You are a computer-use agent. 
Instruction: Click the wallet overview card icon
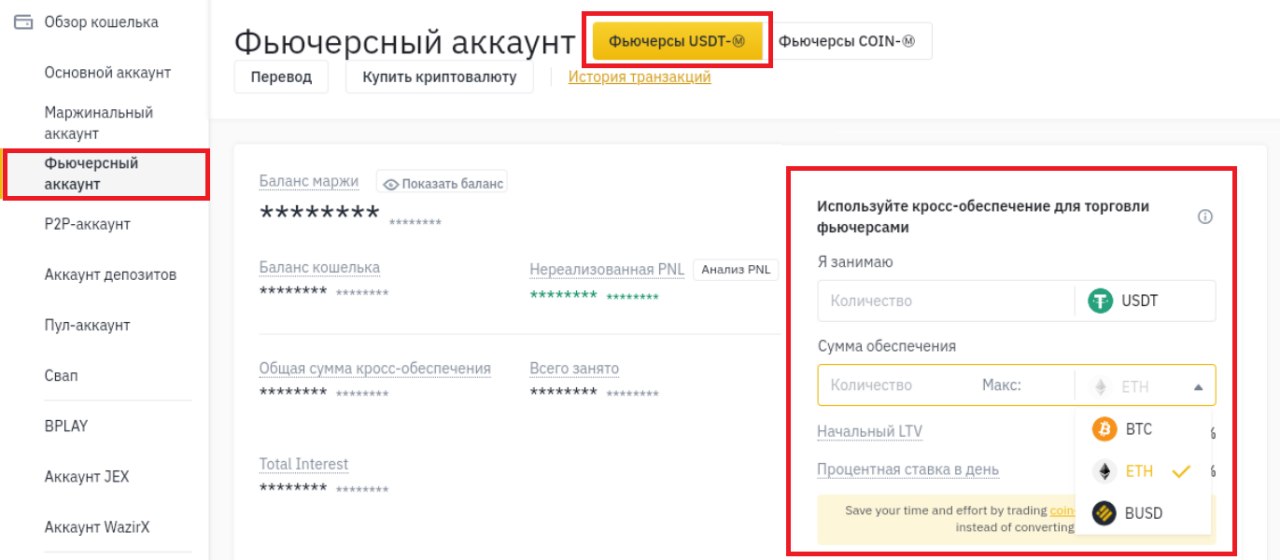[x=23, y=22]
